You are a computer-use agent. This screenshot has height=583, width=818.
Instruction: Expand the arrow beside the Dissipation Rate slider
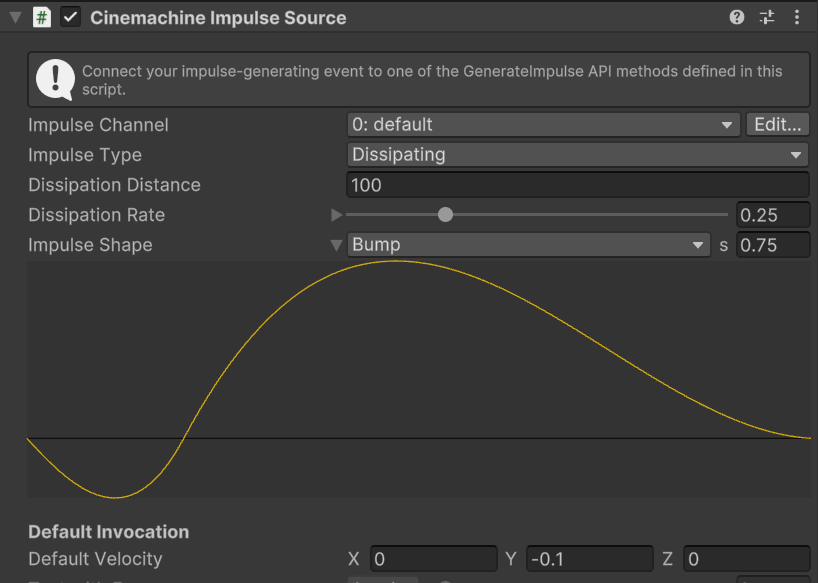[x=336, y=215]
